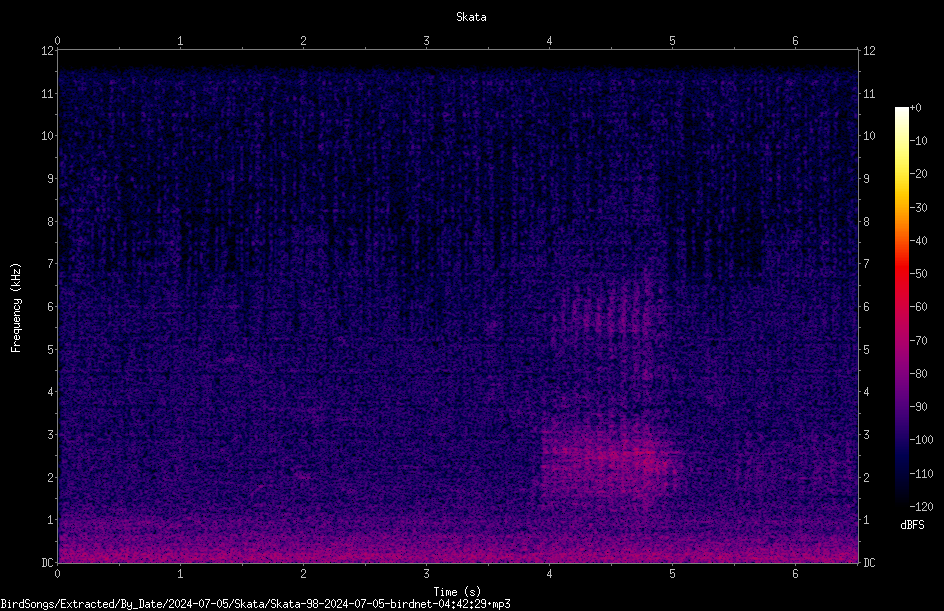Click the "DC" label on the right frequency axis
The width and height of the screenshot is (944, 611).
[x=869, y=563]
